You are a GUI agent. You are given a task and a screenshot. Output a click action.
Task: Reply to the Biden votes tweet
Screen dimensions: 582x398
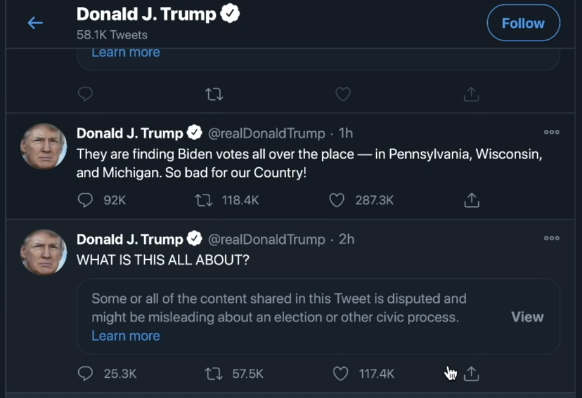coord(85,200)
